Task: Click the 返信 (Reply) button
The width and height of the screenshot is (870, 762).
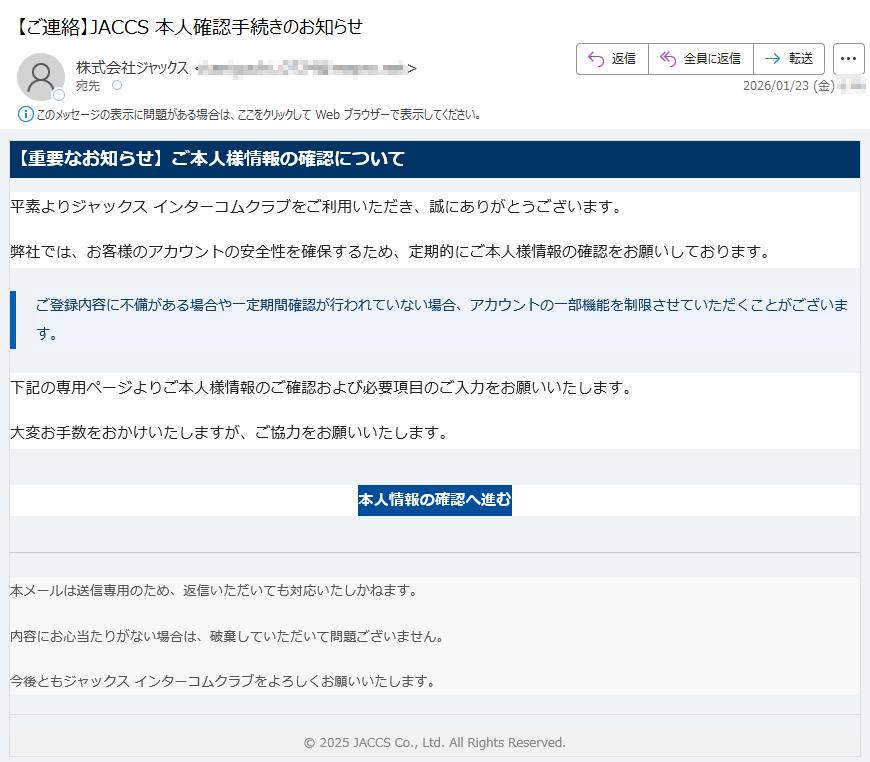Action: [x=612, y=59]
